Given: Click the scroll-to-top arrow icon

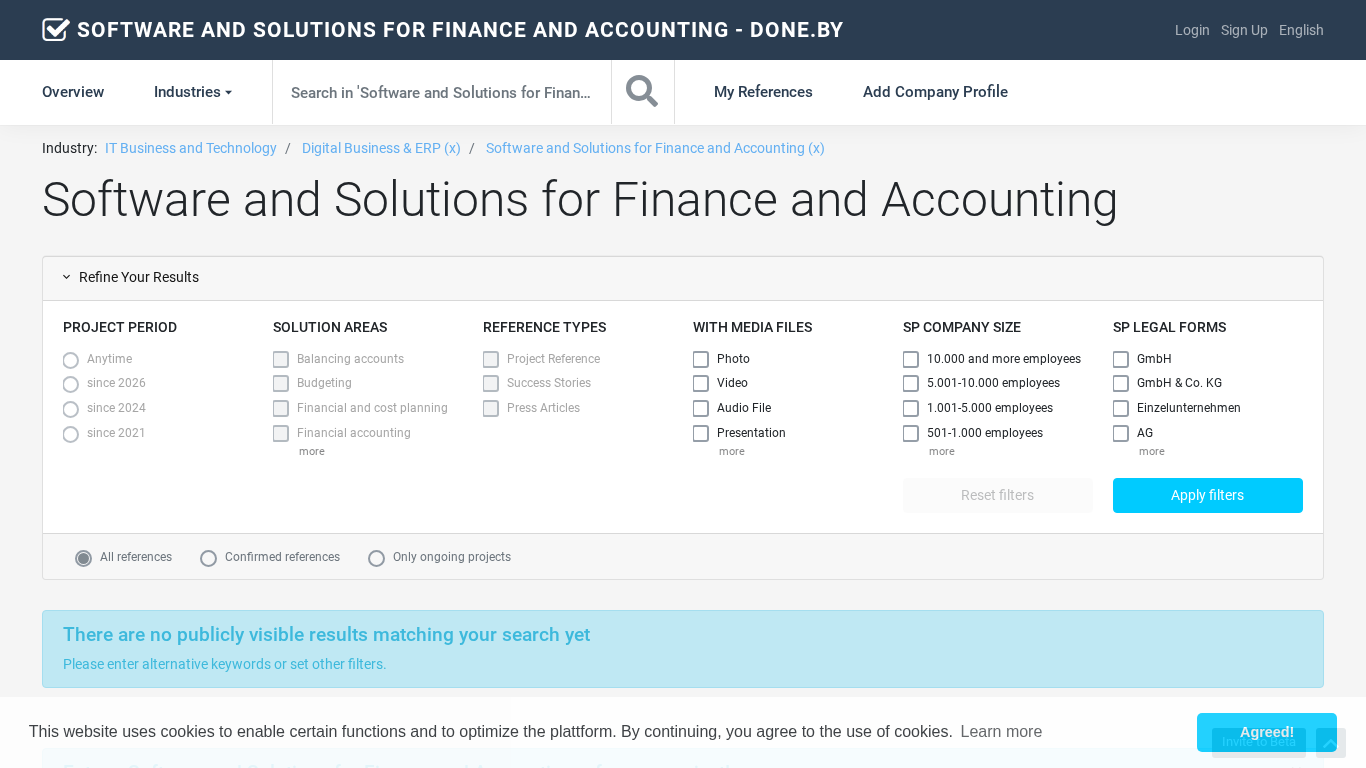Looking at the screenshot, I should (x=1330, y=743).
